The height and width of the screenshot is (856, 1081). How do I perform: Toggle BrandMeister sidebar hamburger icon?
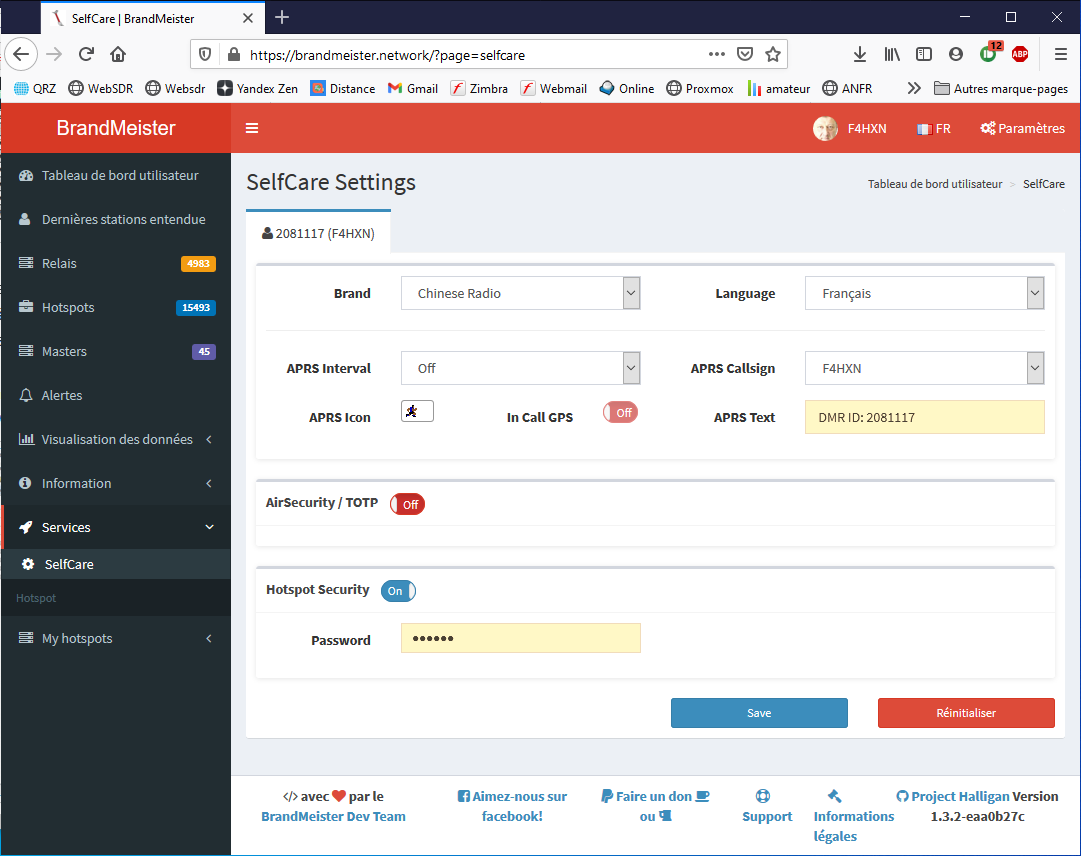252,128
